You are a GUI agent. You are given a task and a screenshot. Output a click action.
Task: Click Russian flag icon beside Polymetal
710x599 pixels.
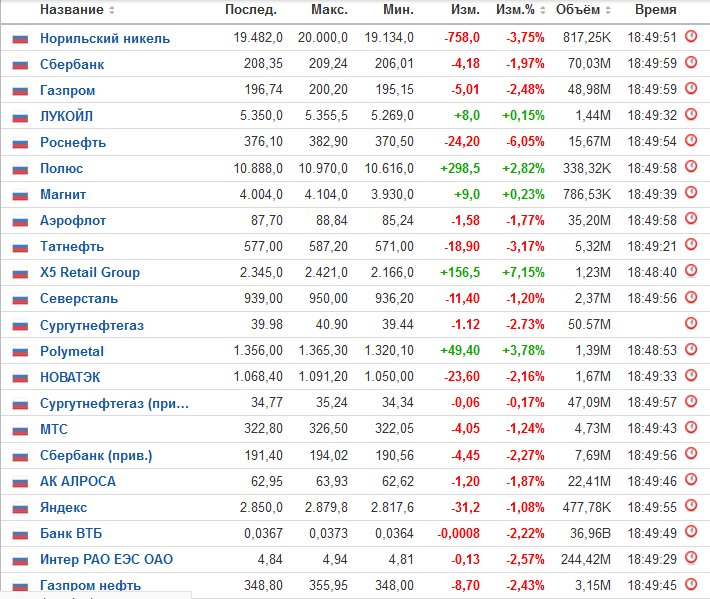(x=20, y=352)
